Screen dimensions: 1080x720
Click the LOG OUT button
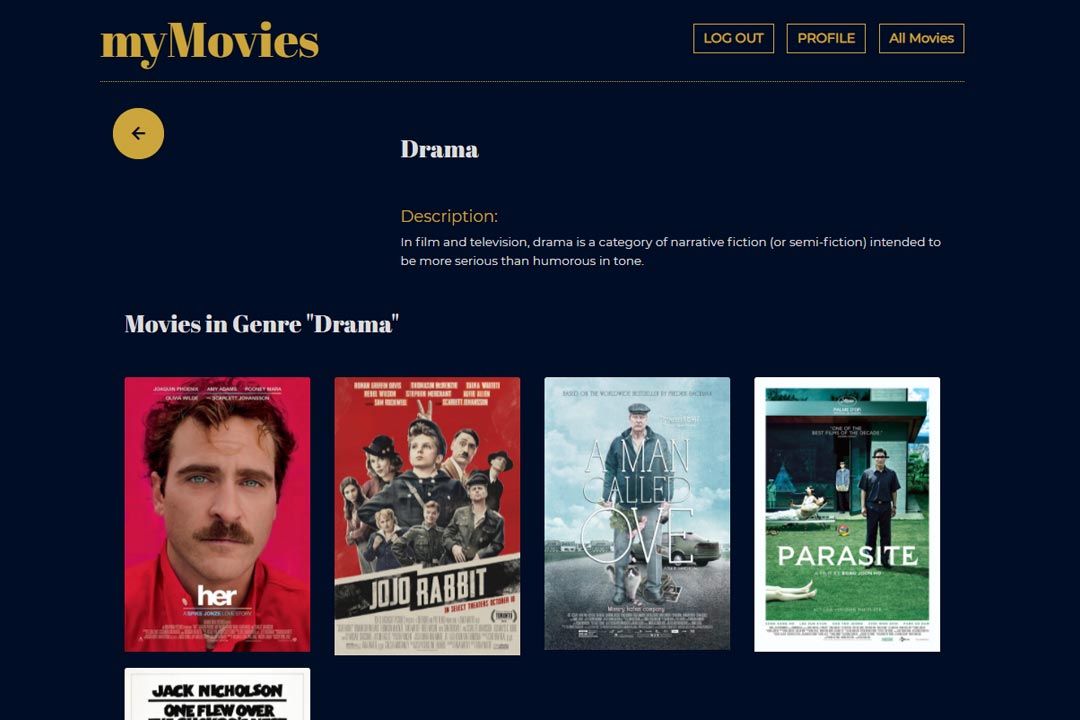coord(733,39)
